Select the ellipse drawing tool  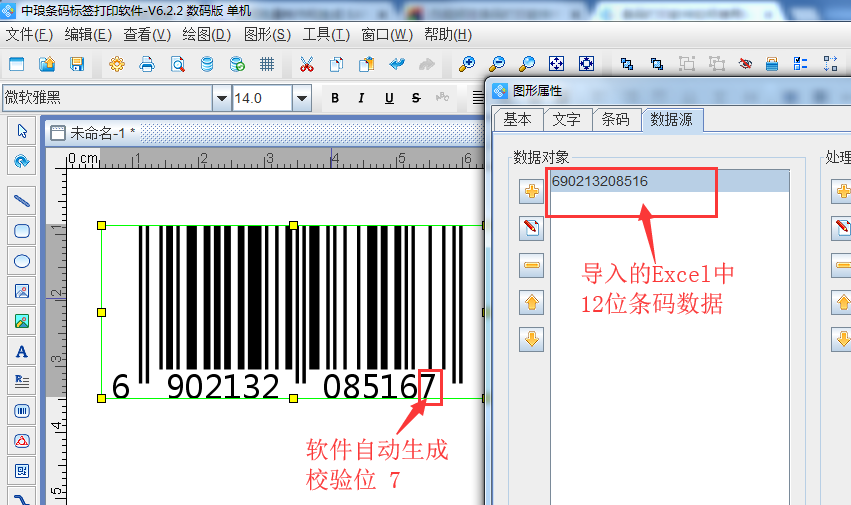pyautogui.click(x=22, y=261)
